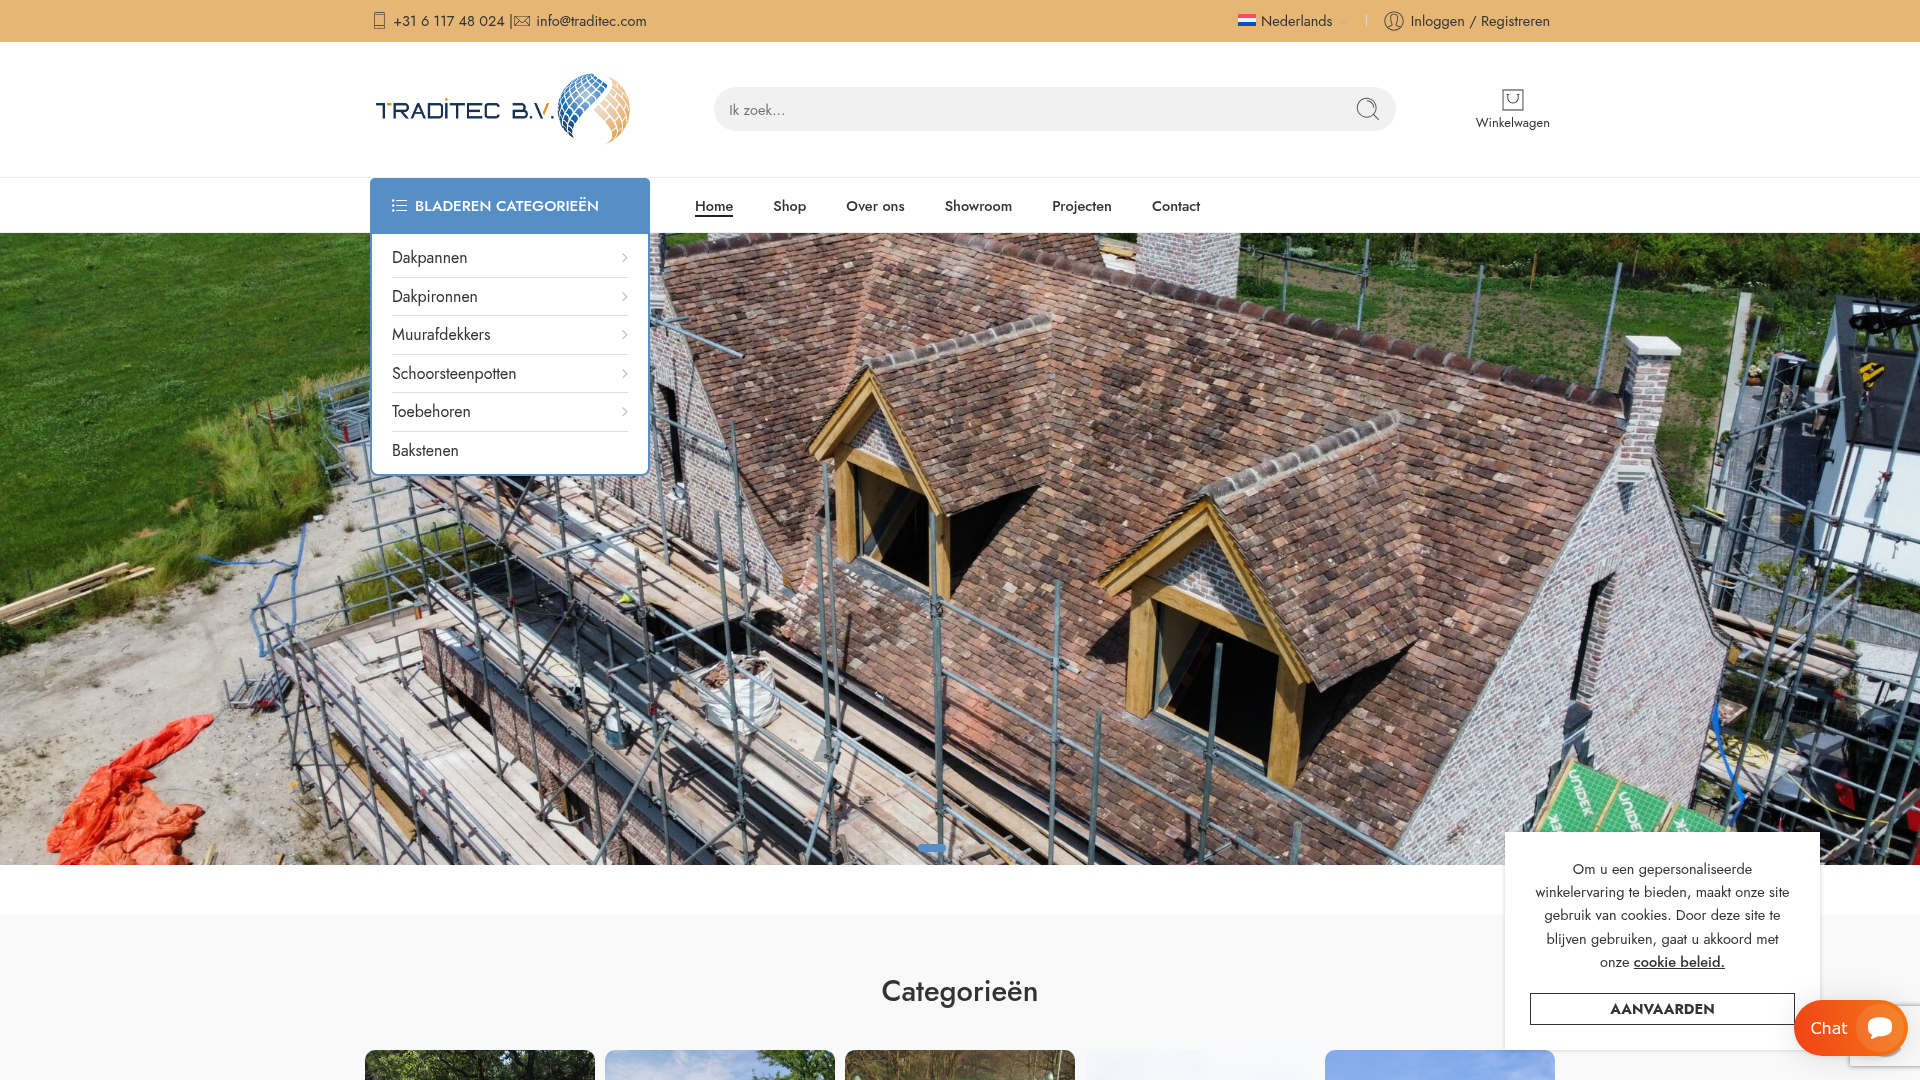Select the Dakpannen category text
Image resolution: width=1920 pixels, height=1080 pixels.
coord(429,258)
